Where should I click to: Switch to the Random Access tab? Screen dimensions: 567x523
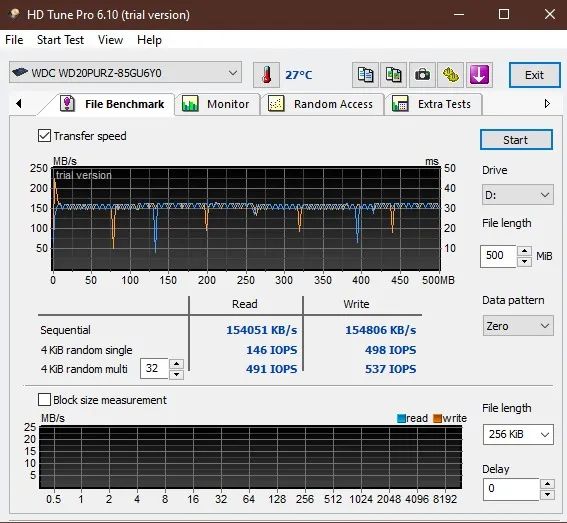[322, 104]
